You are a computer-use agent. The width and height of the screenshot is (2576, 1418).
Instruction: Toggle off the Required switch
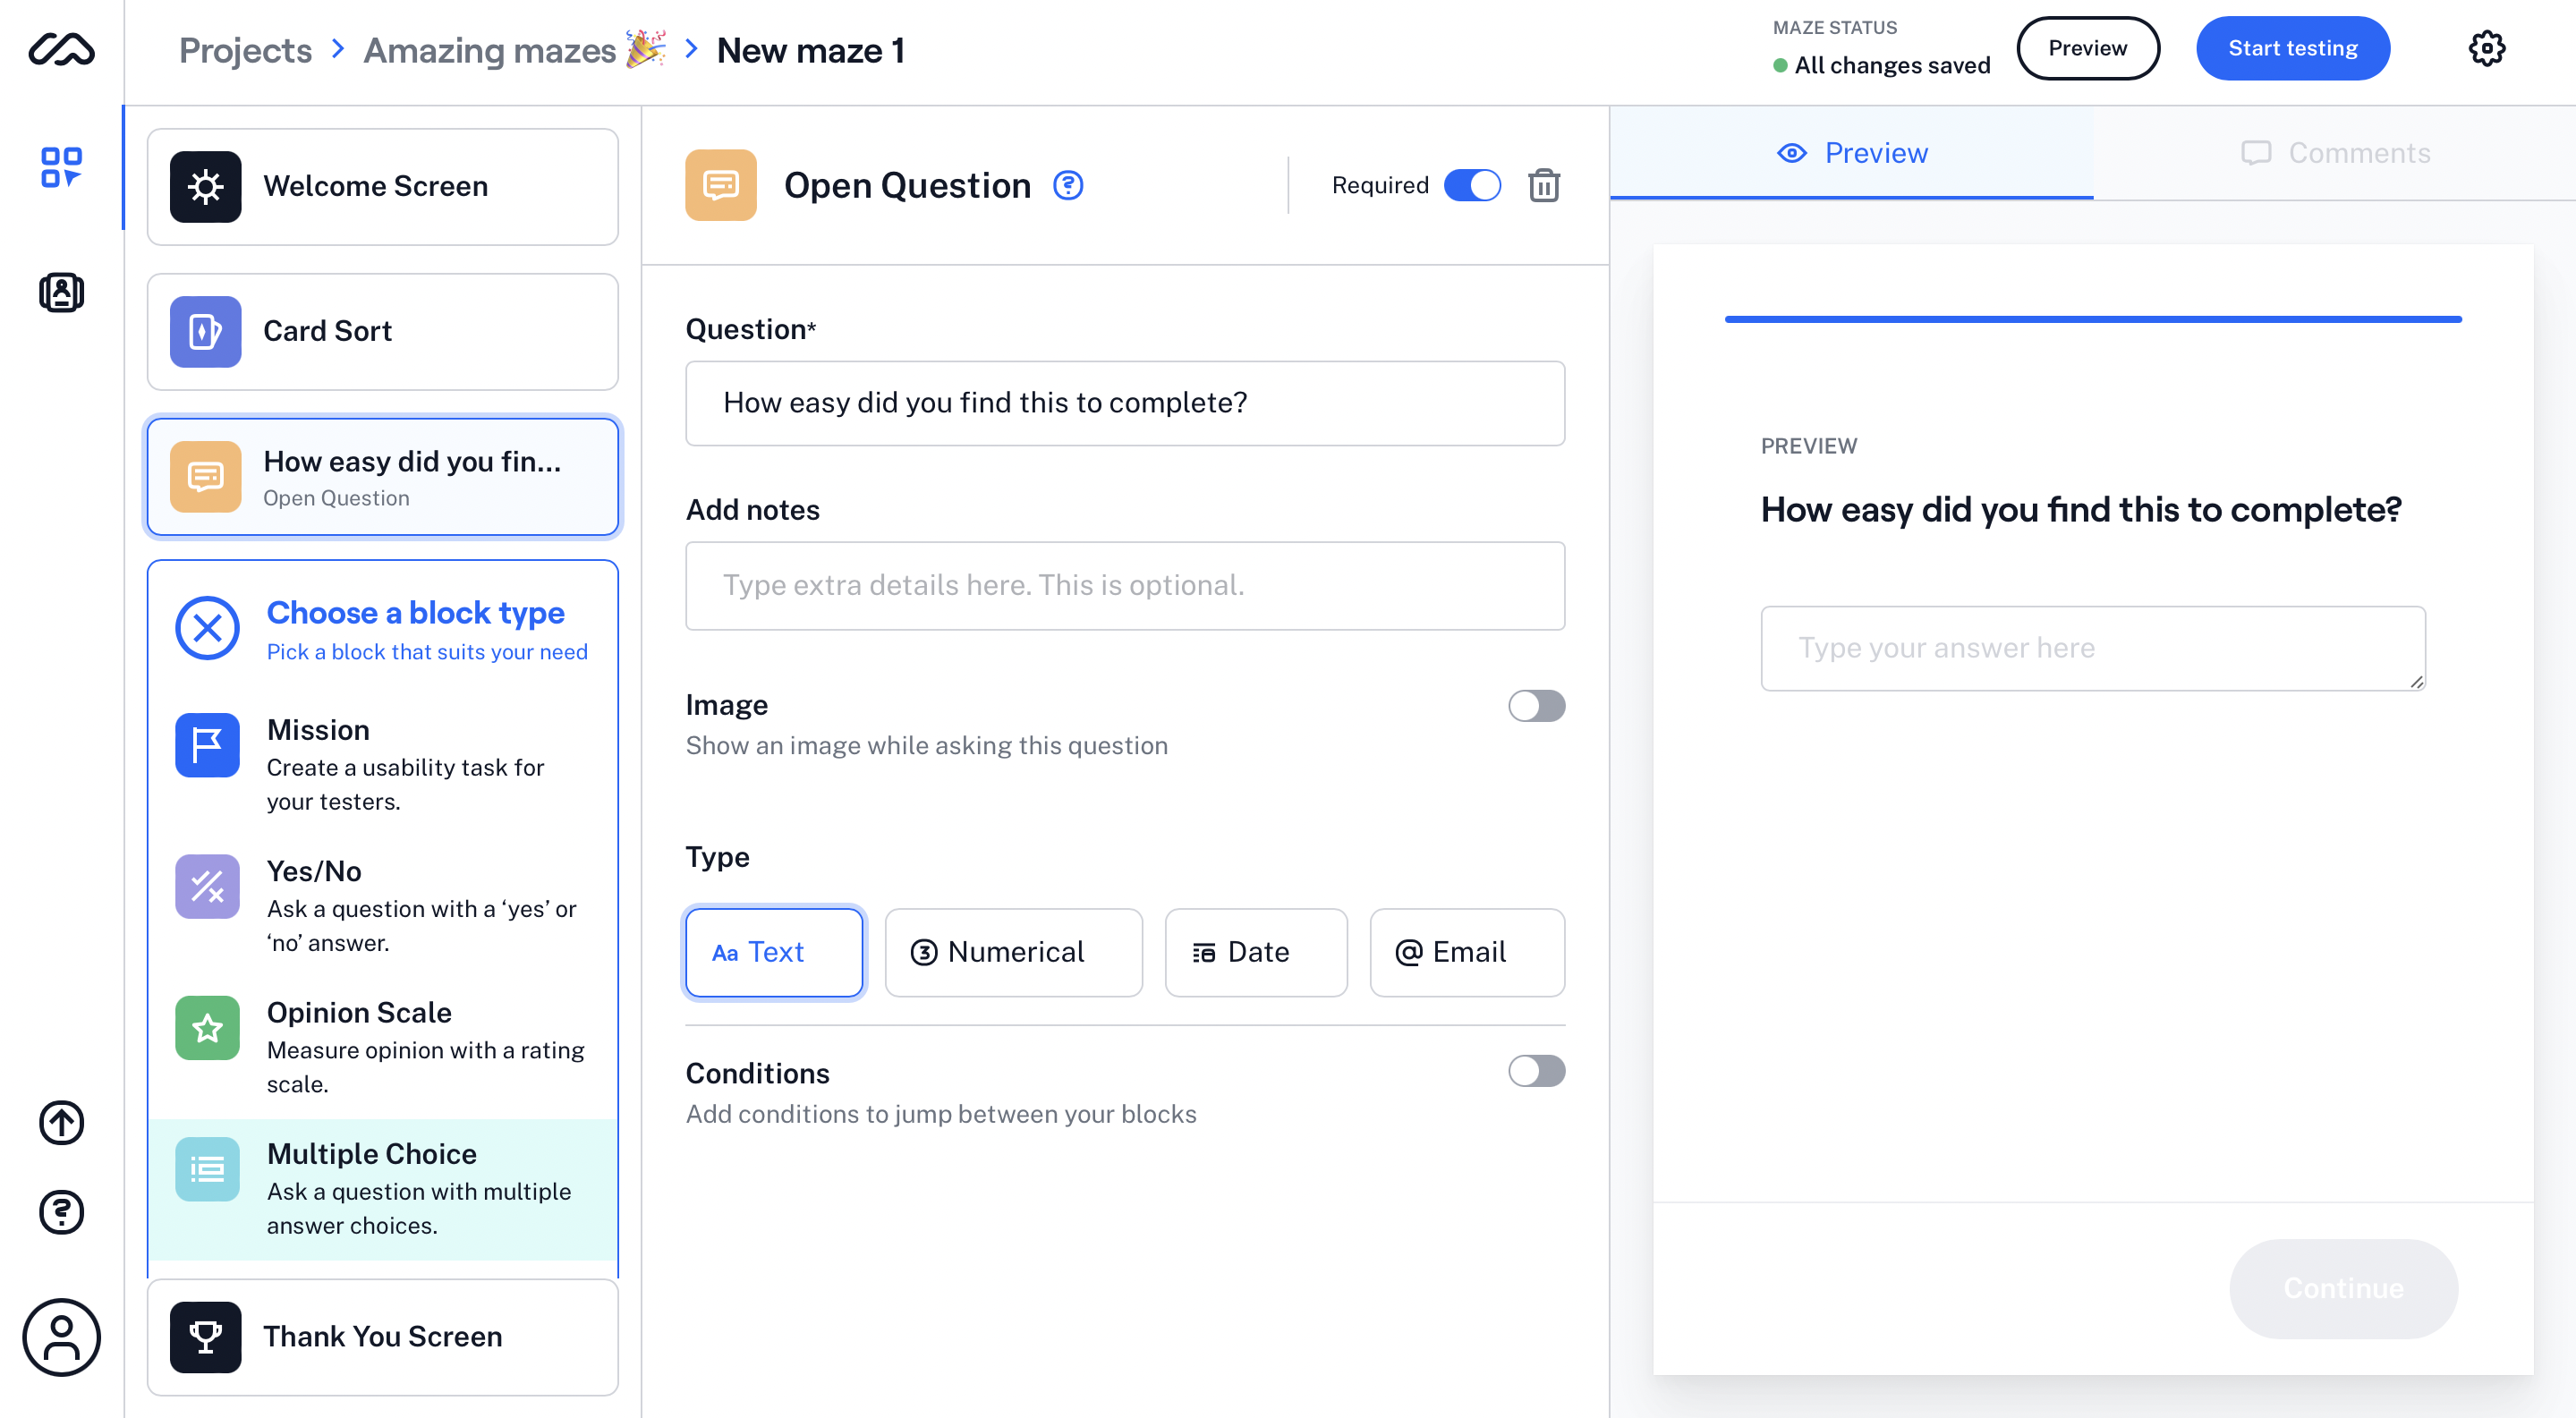[x=1472, y=185]
